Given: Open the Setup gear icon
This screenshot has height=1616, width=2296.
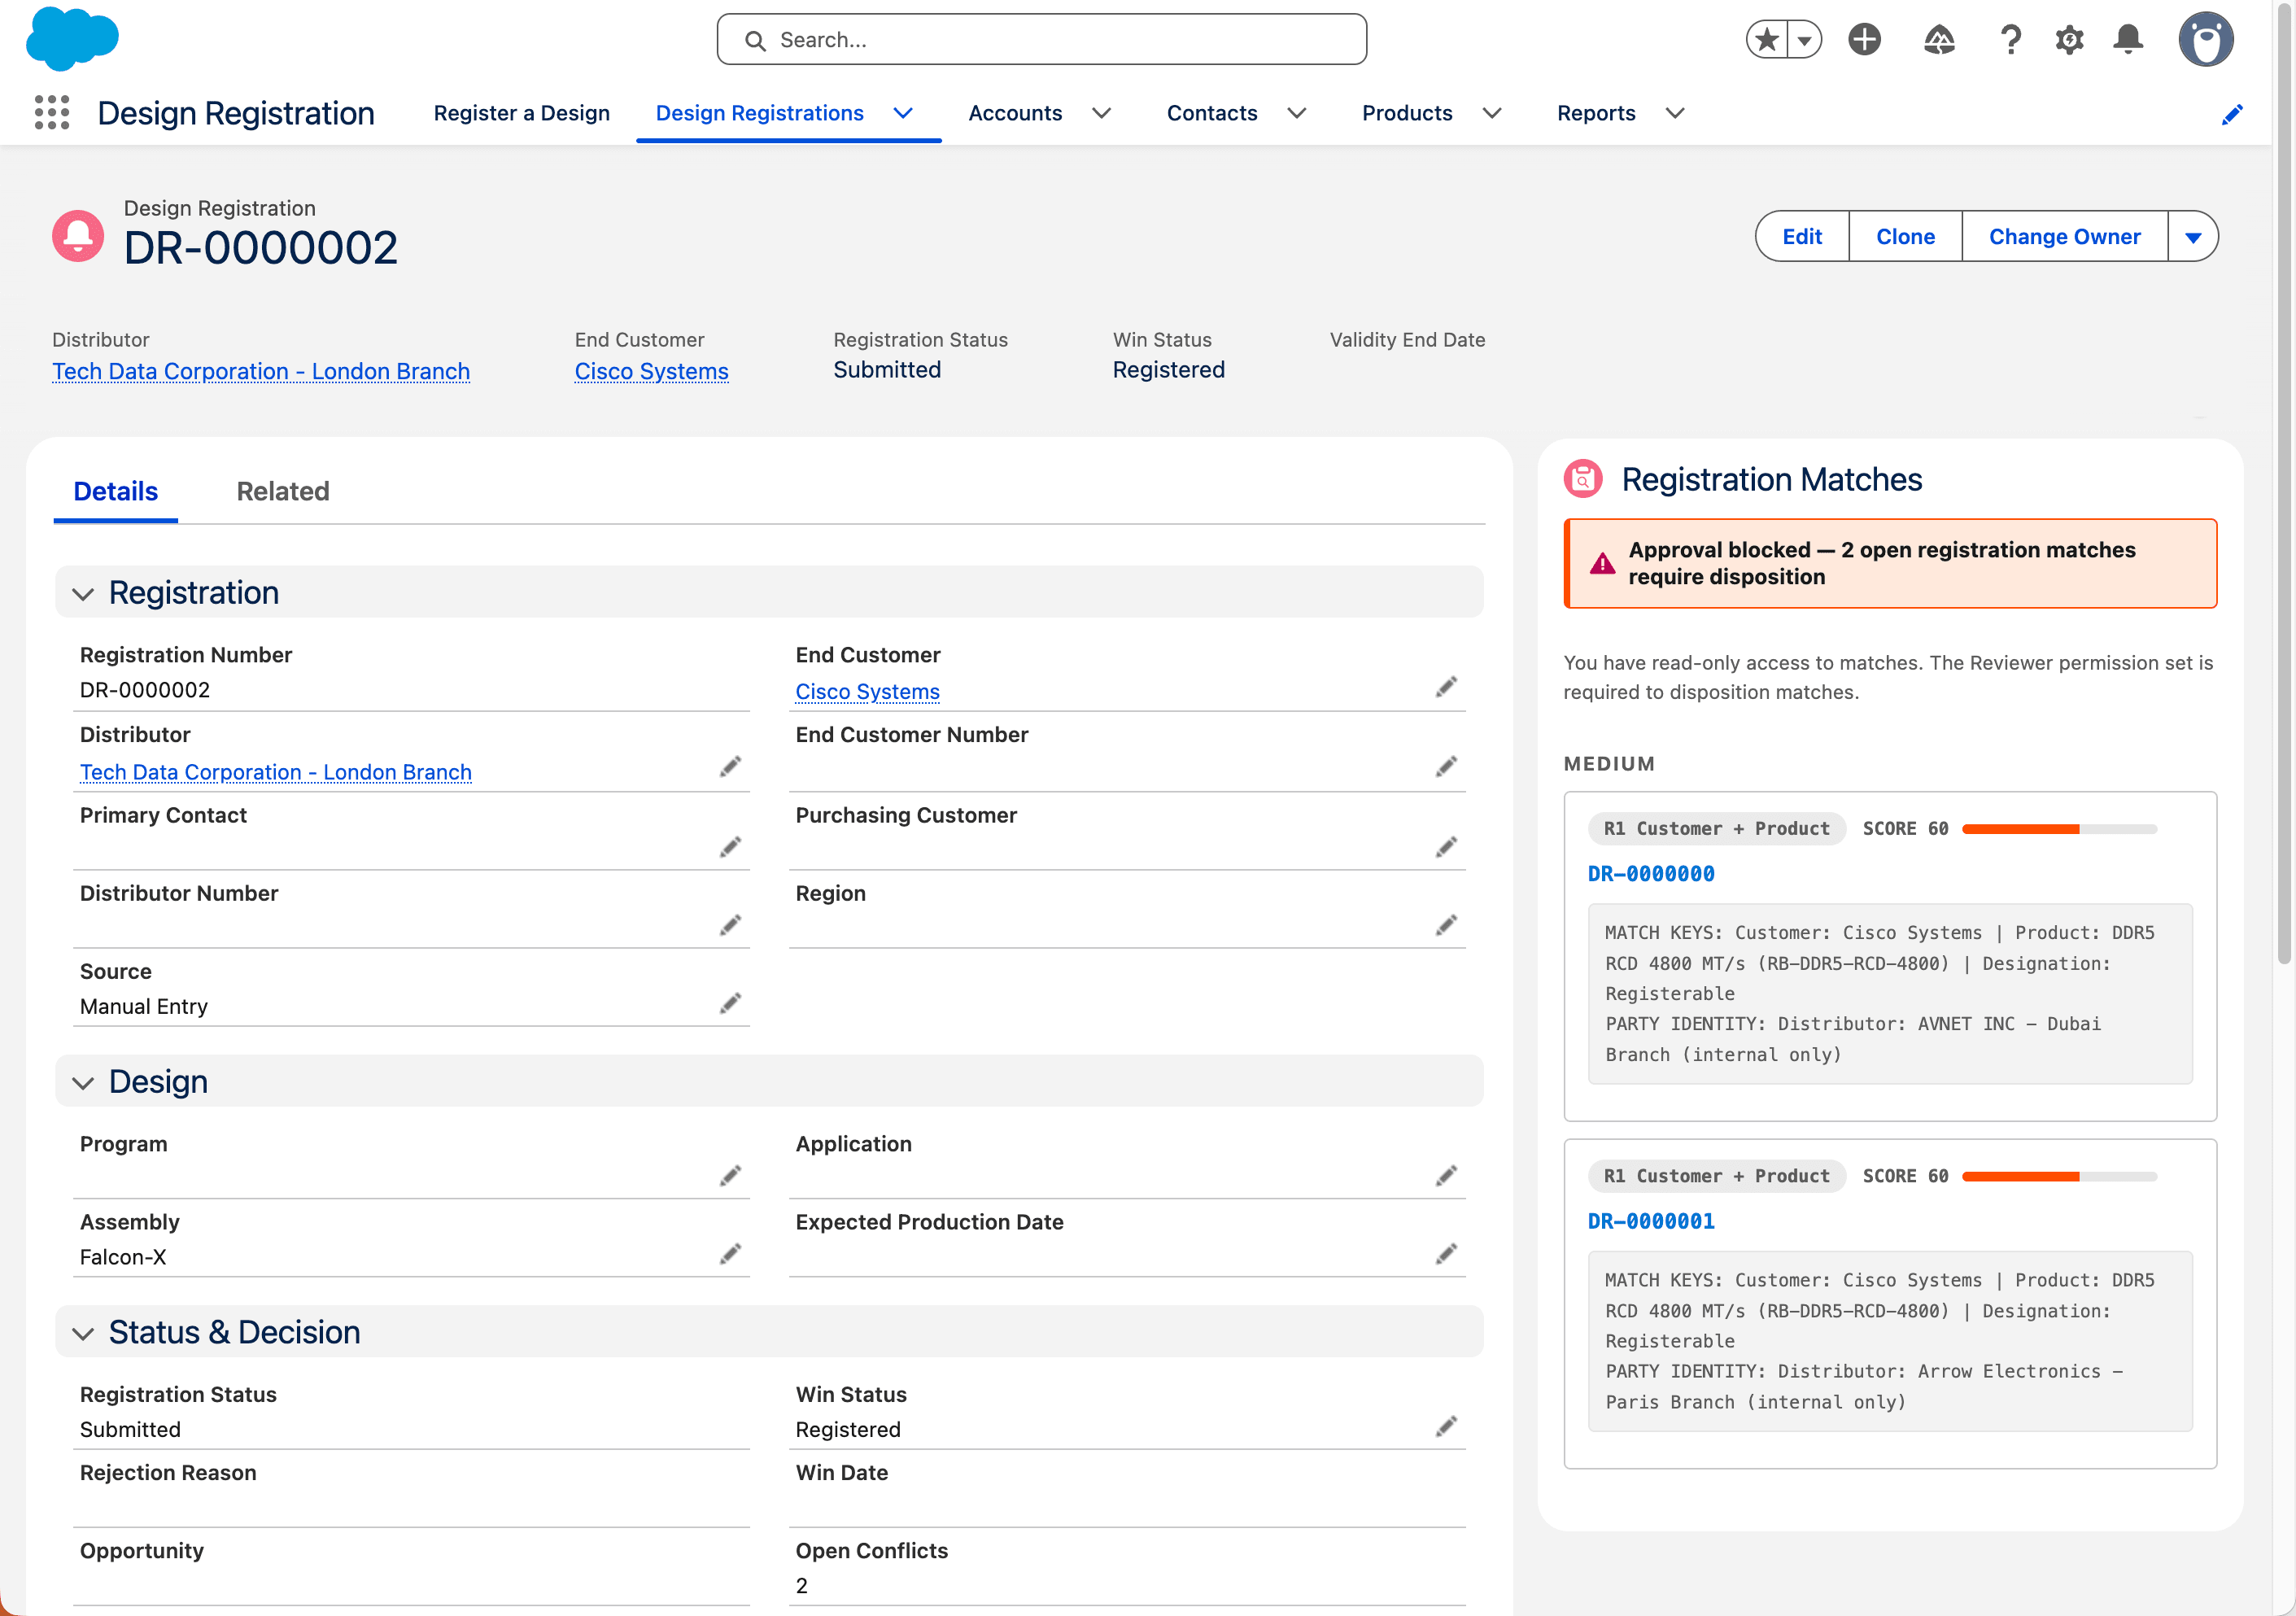Looking at the screenshot, I should 2069,40.
